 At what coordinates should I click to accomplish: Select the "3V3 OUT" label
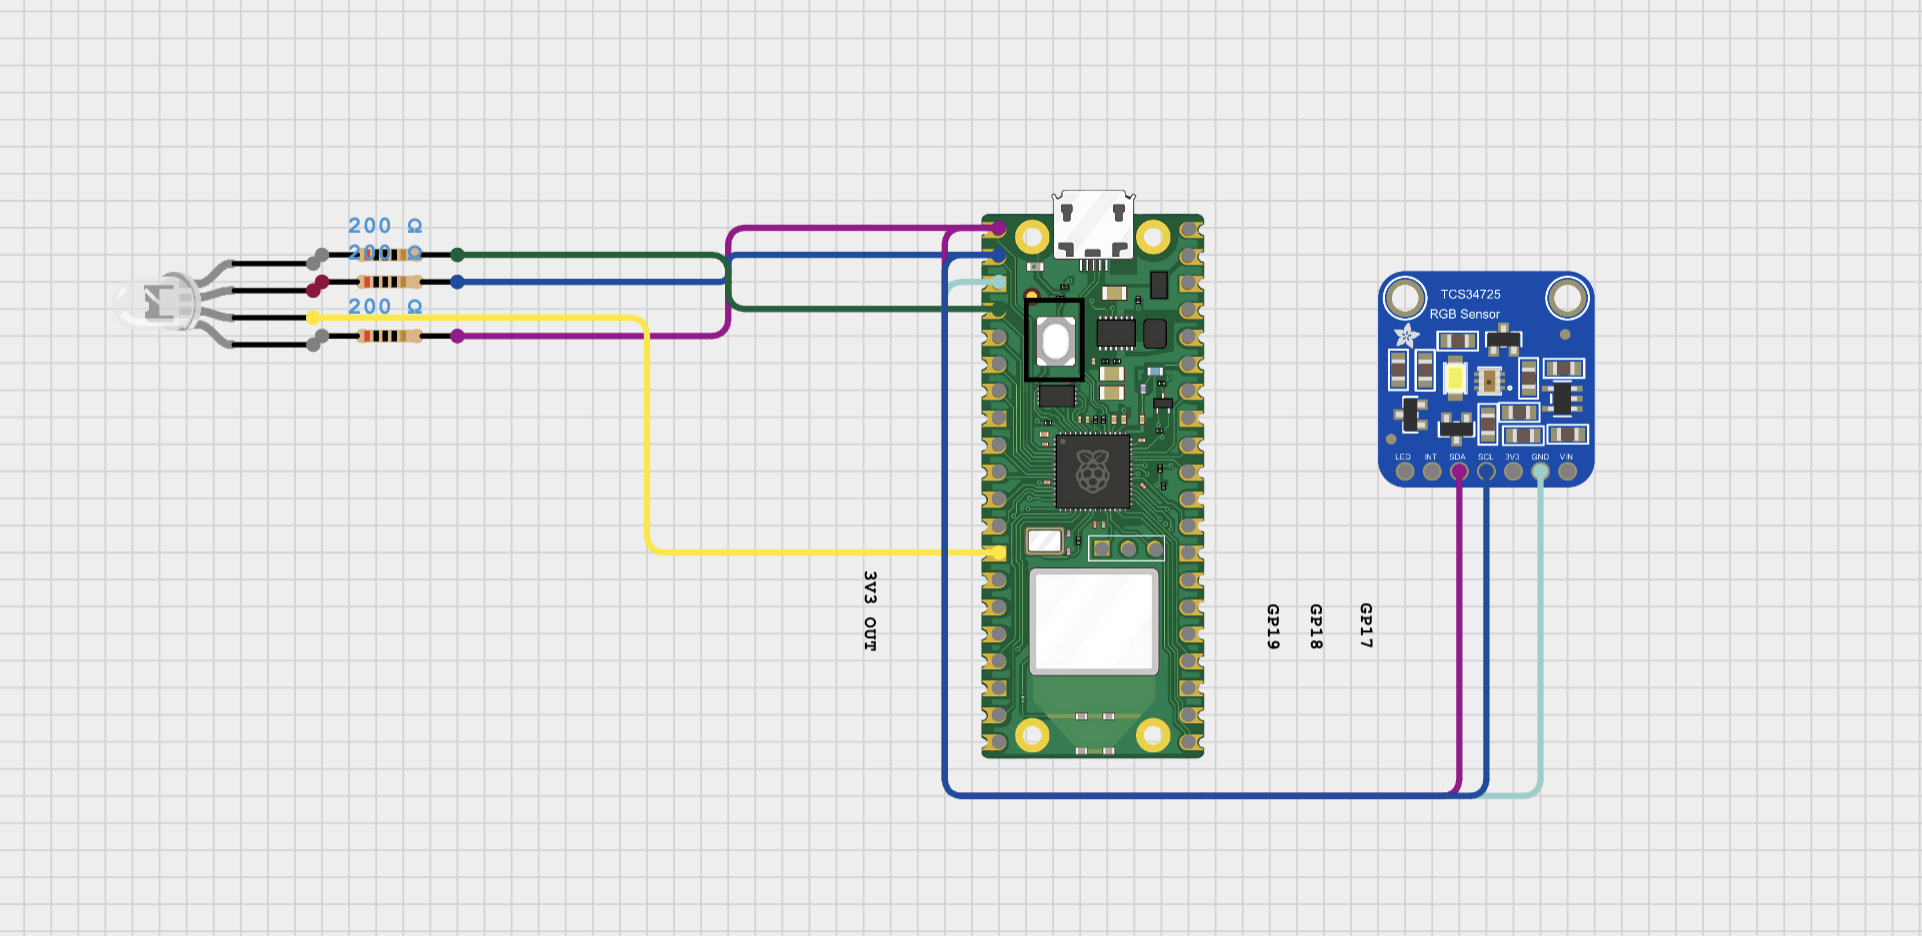(870, 611)
